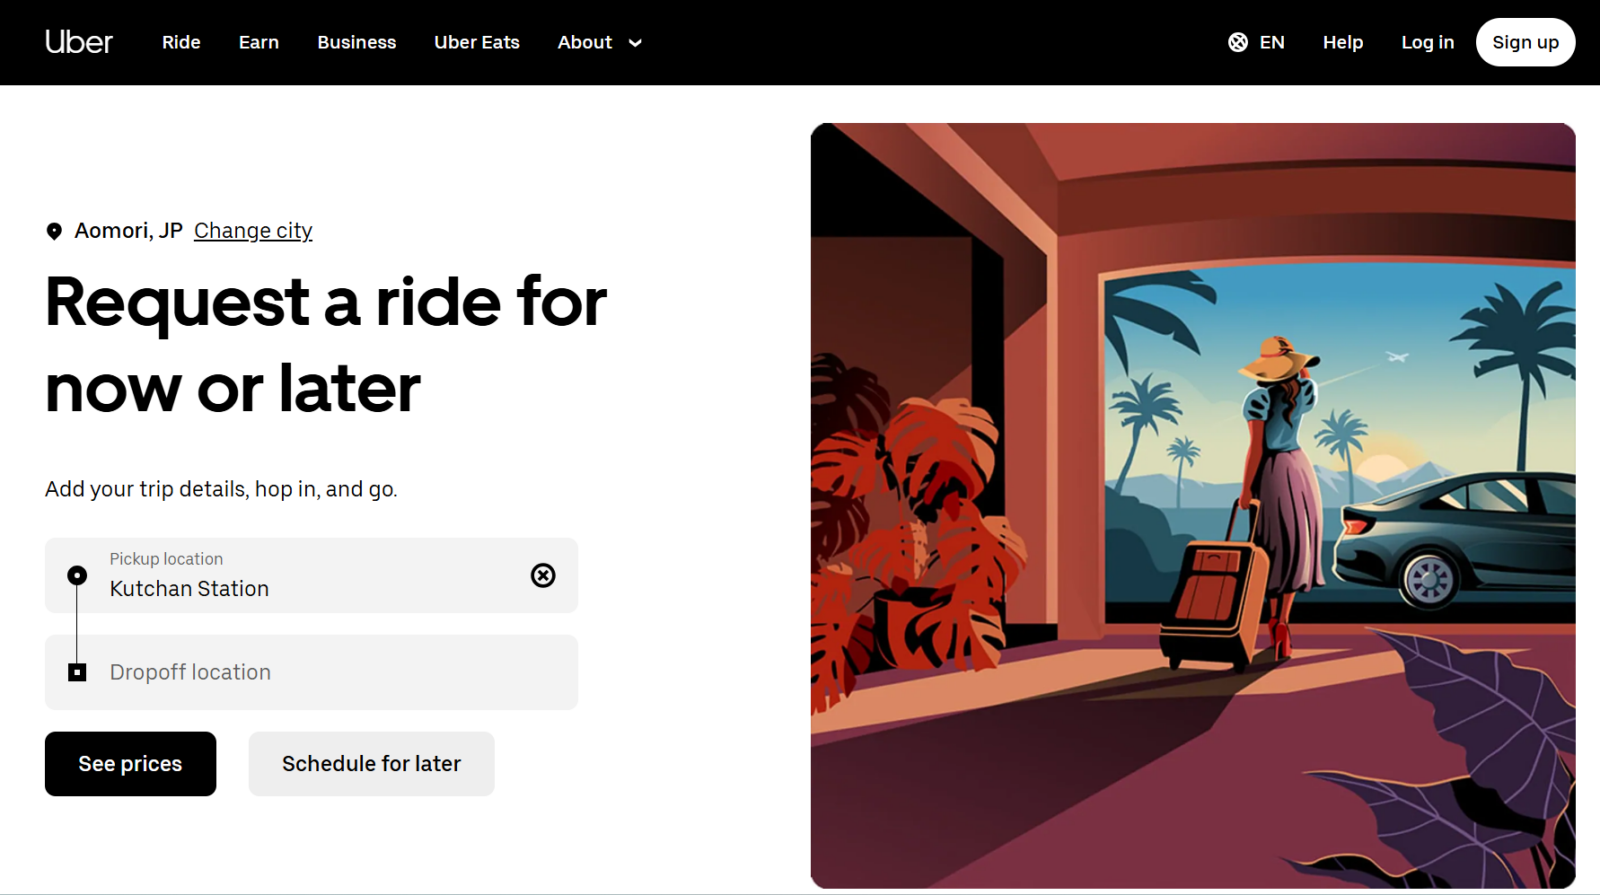Open the About menu

585,42
